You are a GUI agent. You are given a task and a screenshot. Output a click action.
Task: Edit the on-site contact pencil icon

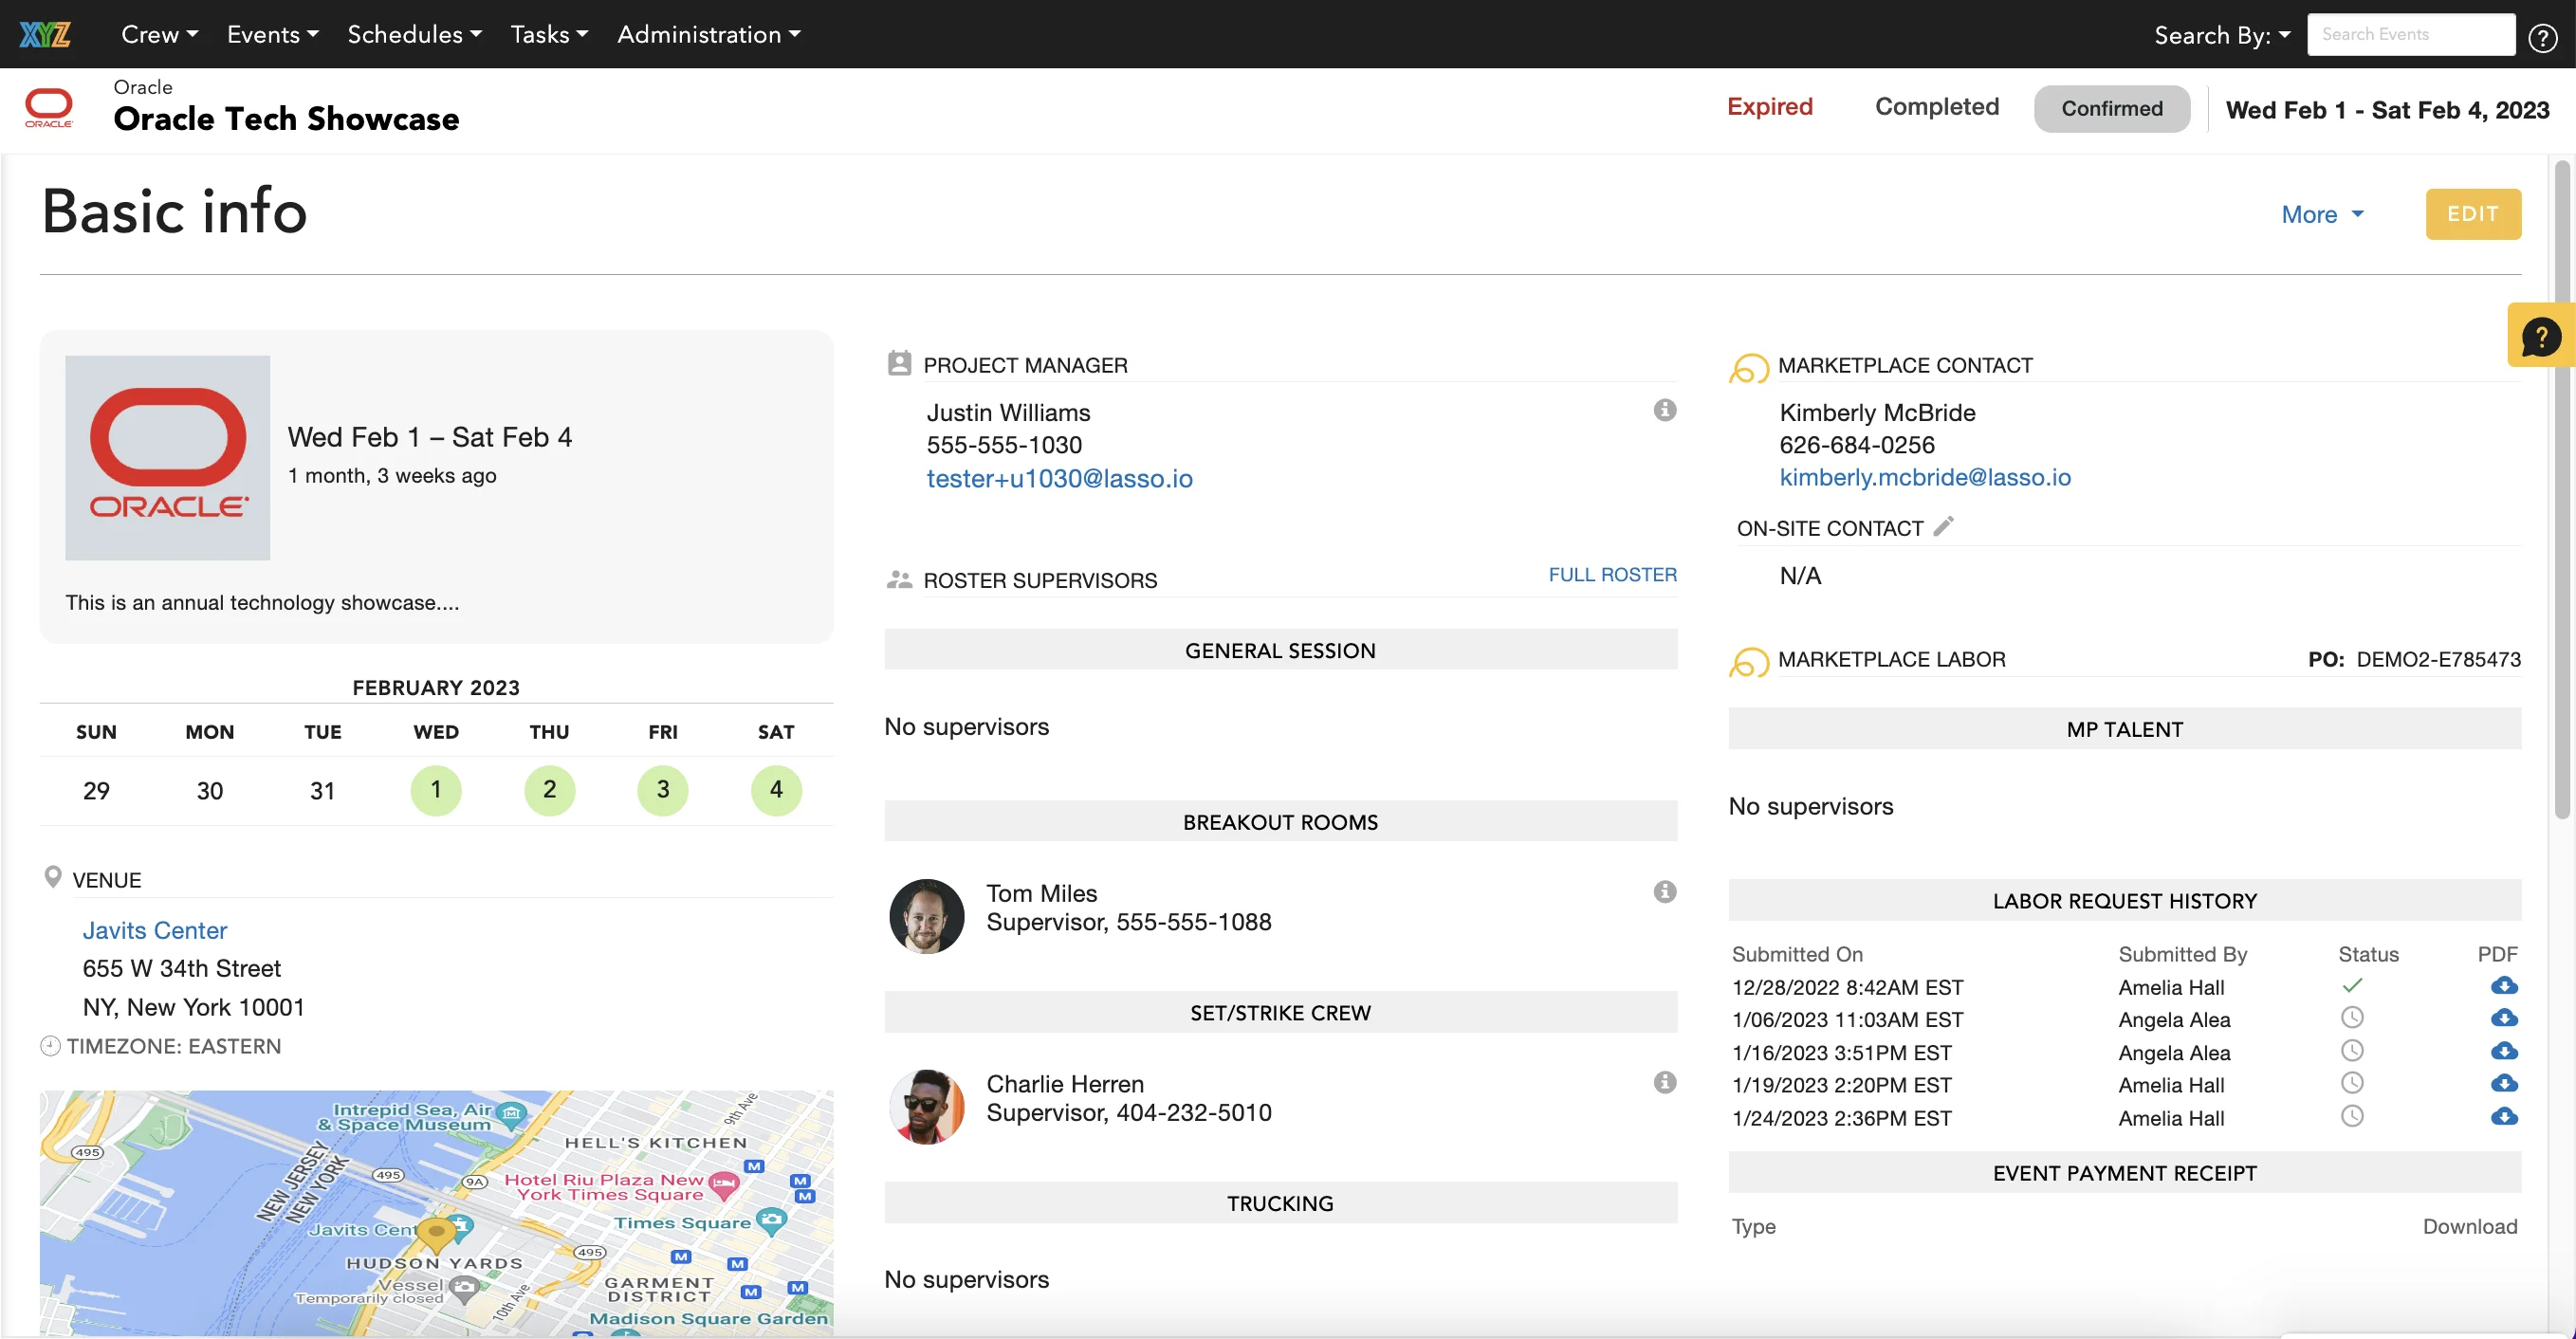[1943, 526]
